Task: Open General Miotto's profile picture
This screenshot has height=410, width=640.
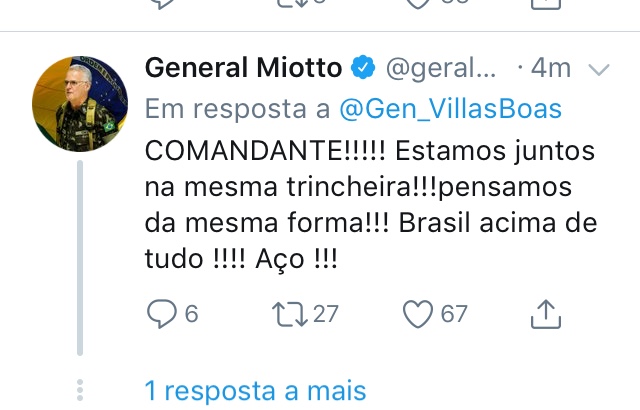Action: (x=80, y=104)
